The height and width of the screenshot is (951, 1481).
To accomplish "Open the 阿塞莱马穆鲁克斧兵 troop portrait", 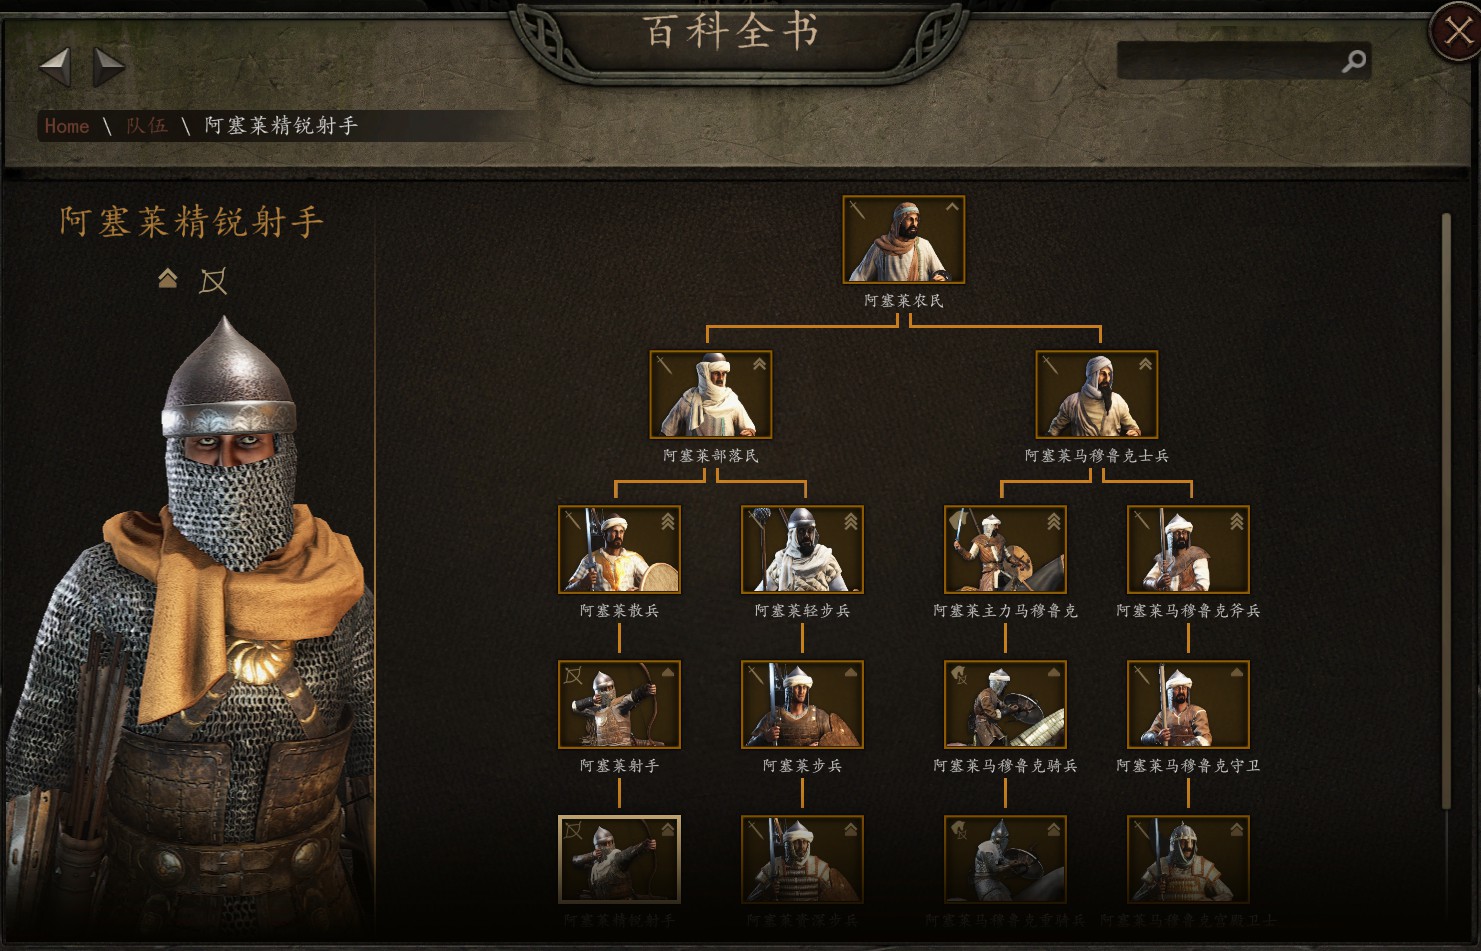I will (x=1188, y=549).
